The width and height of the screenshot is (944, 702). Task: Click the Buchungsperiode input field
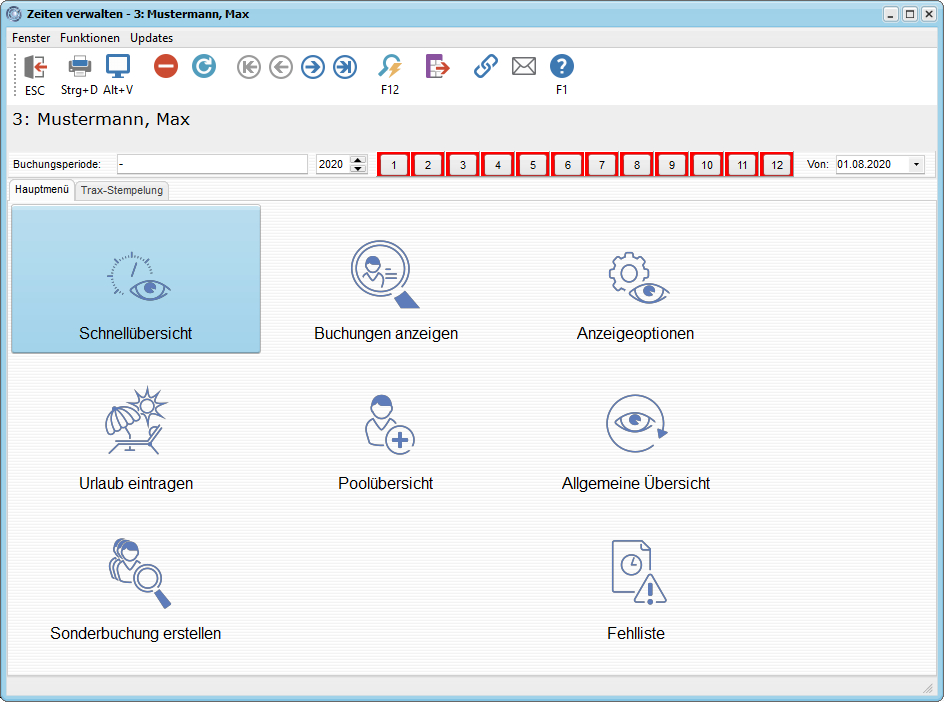(213, 164)
